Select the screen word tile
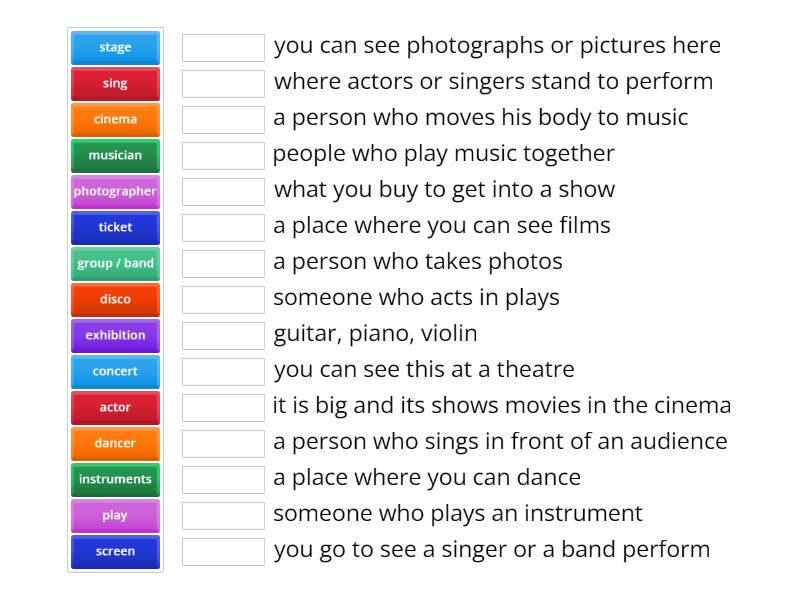Screen dimensions: 800x600 click(114, 551)
